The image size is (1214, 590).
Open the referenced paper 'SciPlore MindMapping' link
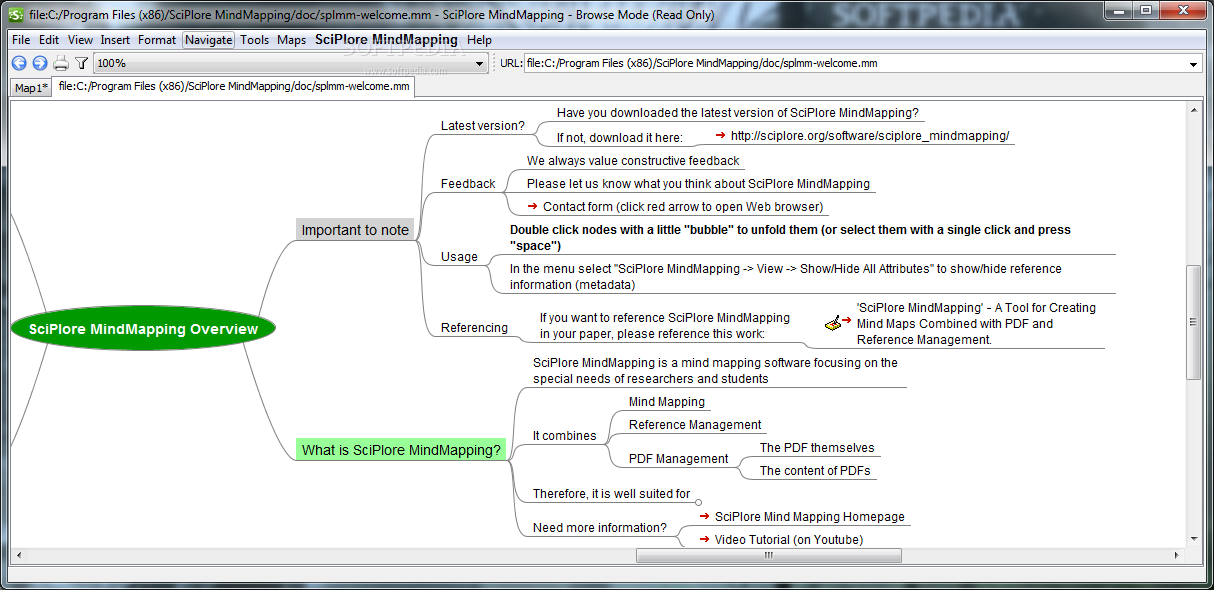[x=976, y=323]
